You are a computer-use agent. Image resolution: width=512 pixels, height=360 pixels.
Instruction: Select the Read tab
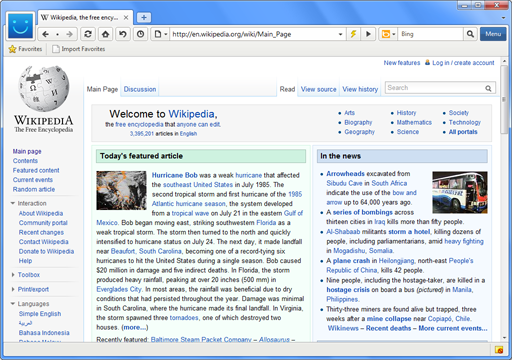(287, 89)
